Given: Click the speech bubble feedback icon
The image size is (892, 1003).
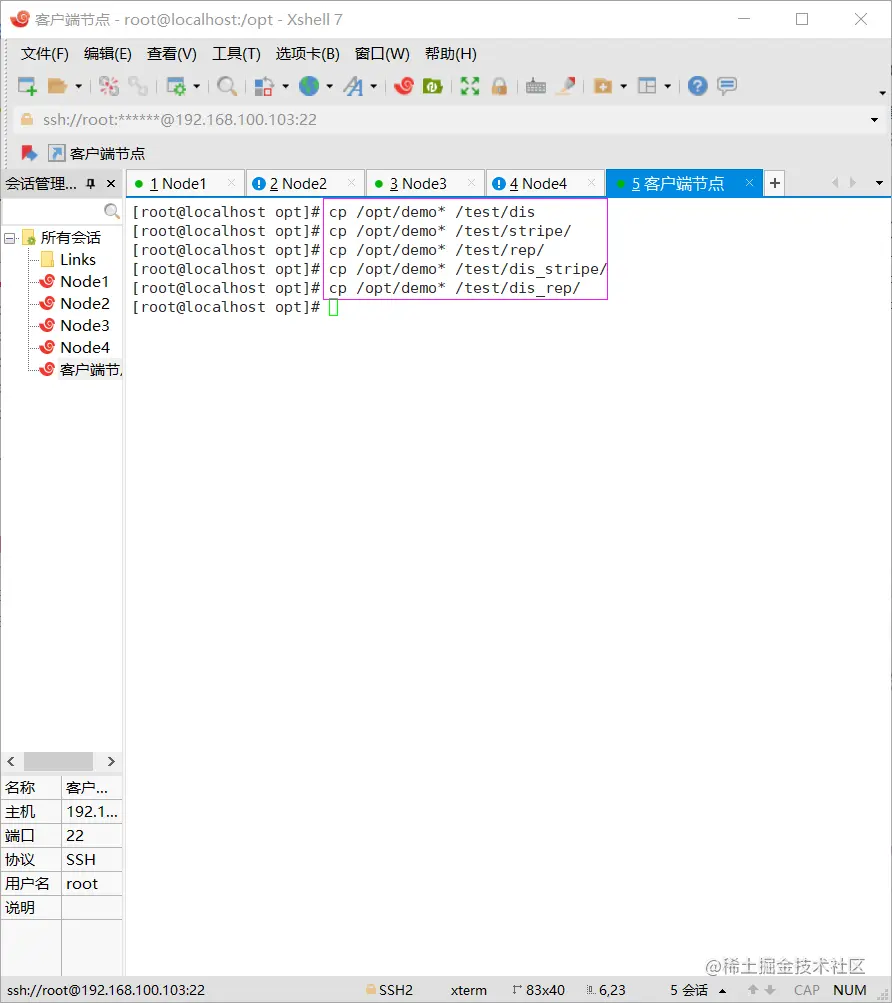Looking at the screenshot, I should coord(727,86).
